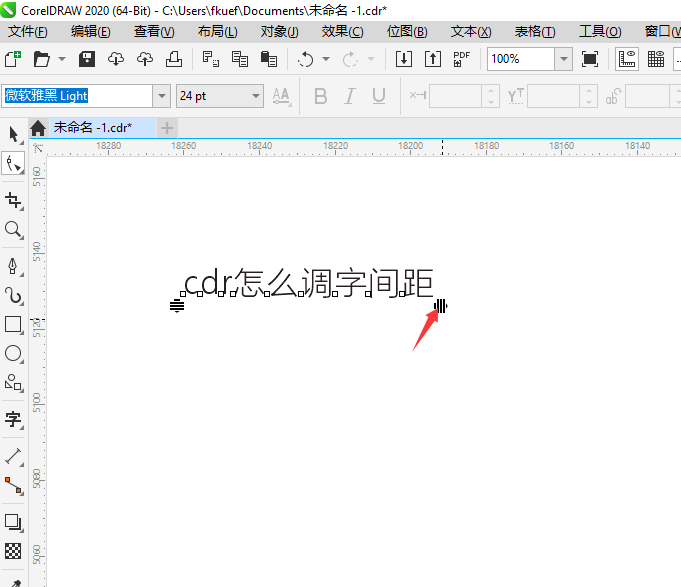
Task: Open the zoom level dropdown arrow
Action: click(x=563, y=59)
